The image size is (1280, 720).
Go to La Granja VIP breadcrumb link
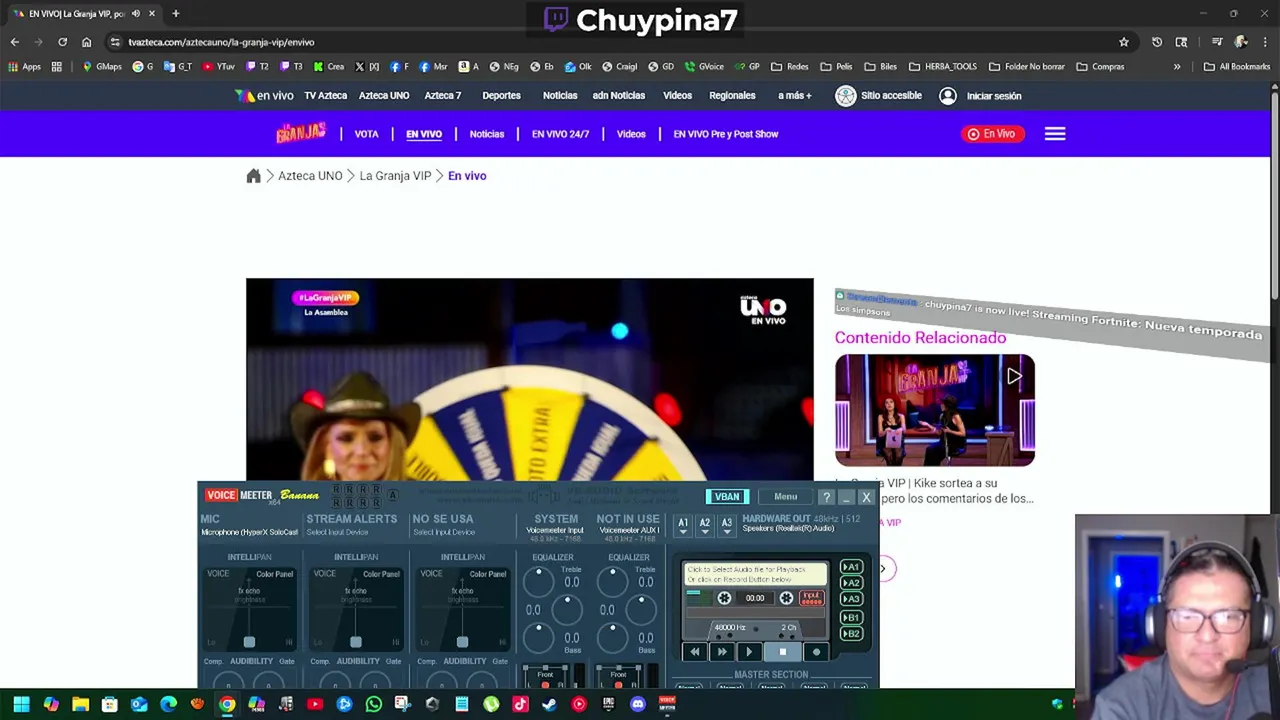click(395, 176)
